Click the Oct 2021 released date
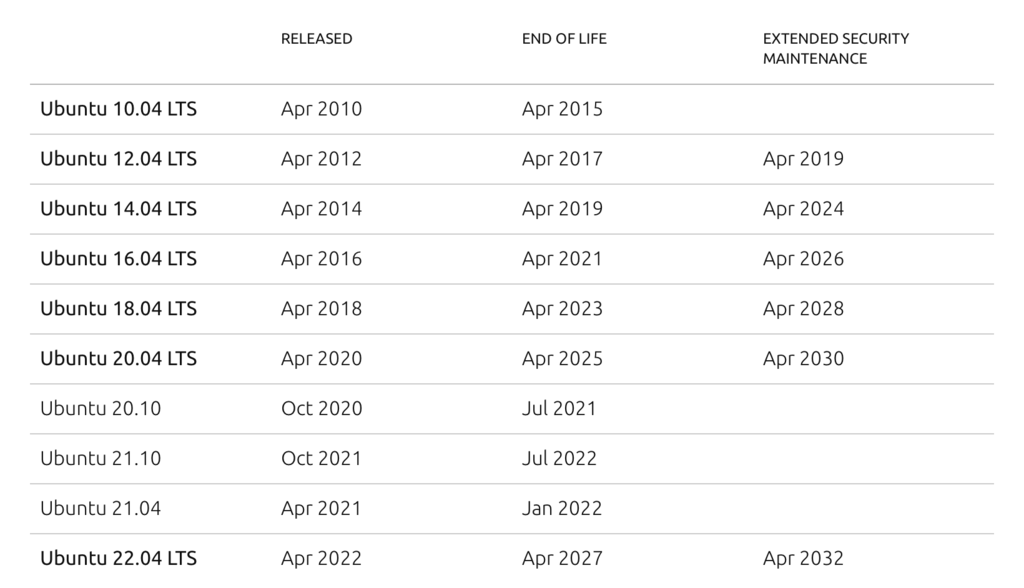Screen dimensions: 1024x588 pyautogui.click(x=321, y=459)
